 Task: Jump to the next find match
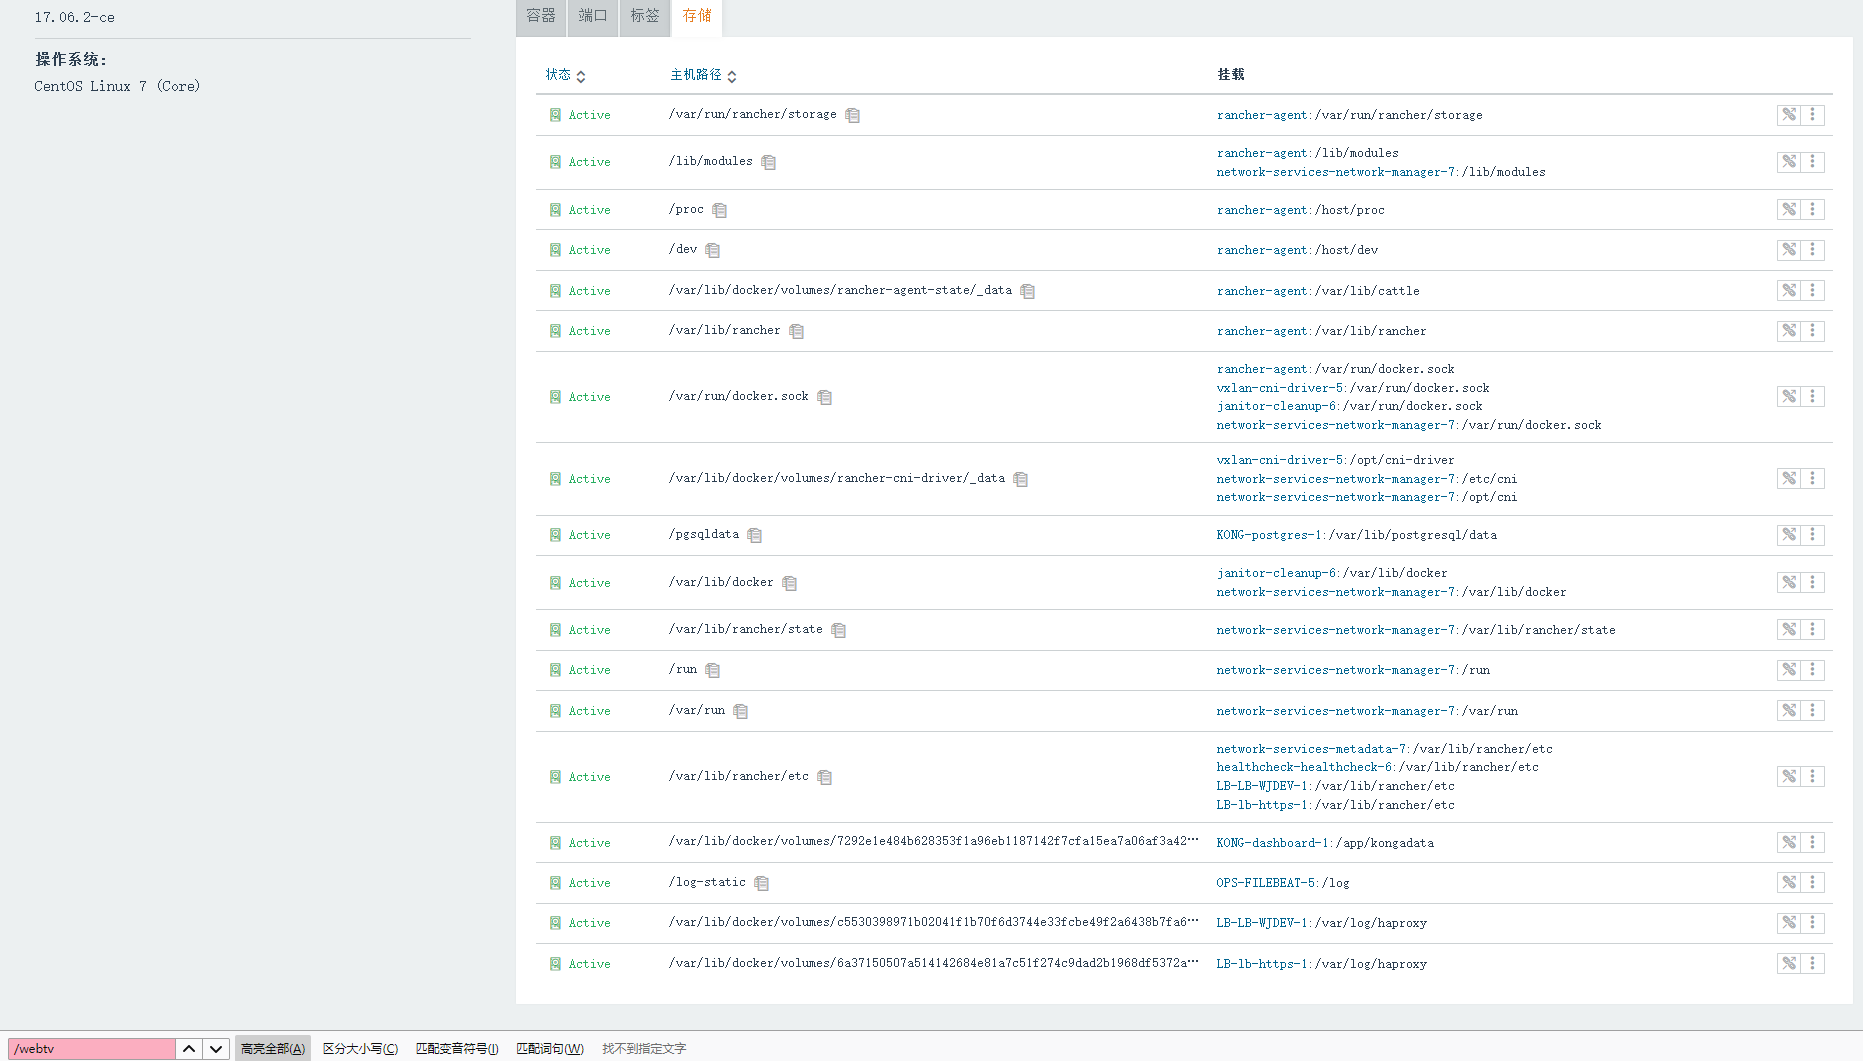coord(216,1049)
